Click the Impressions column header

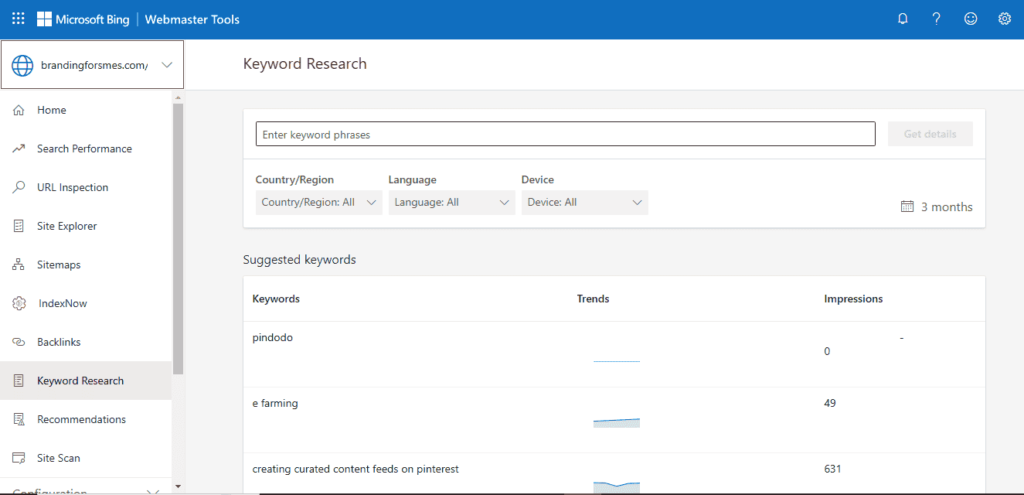point(853,299)
